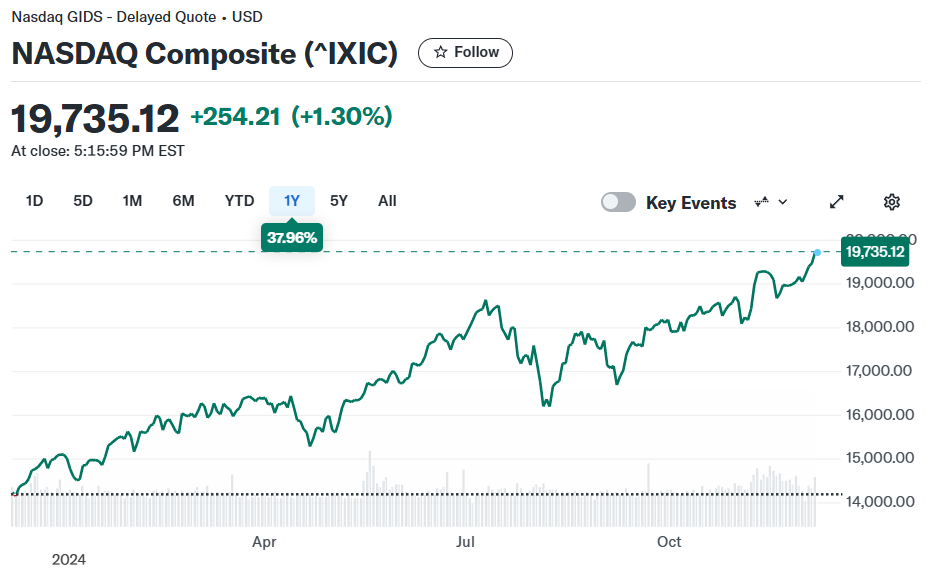Choose the 5Y range tab
Image resolution: width=928 pixels, height=573 pixels.
tap(339, 201)
